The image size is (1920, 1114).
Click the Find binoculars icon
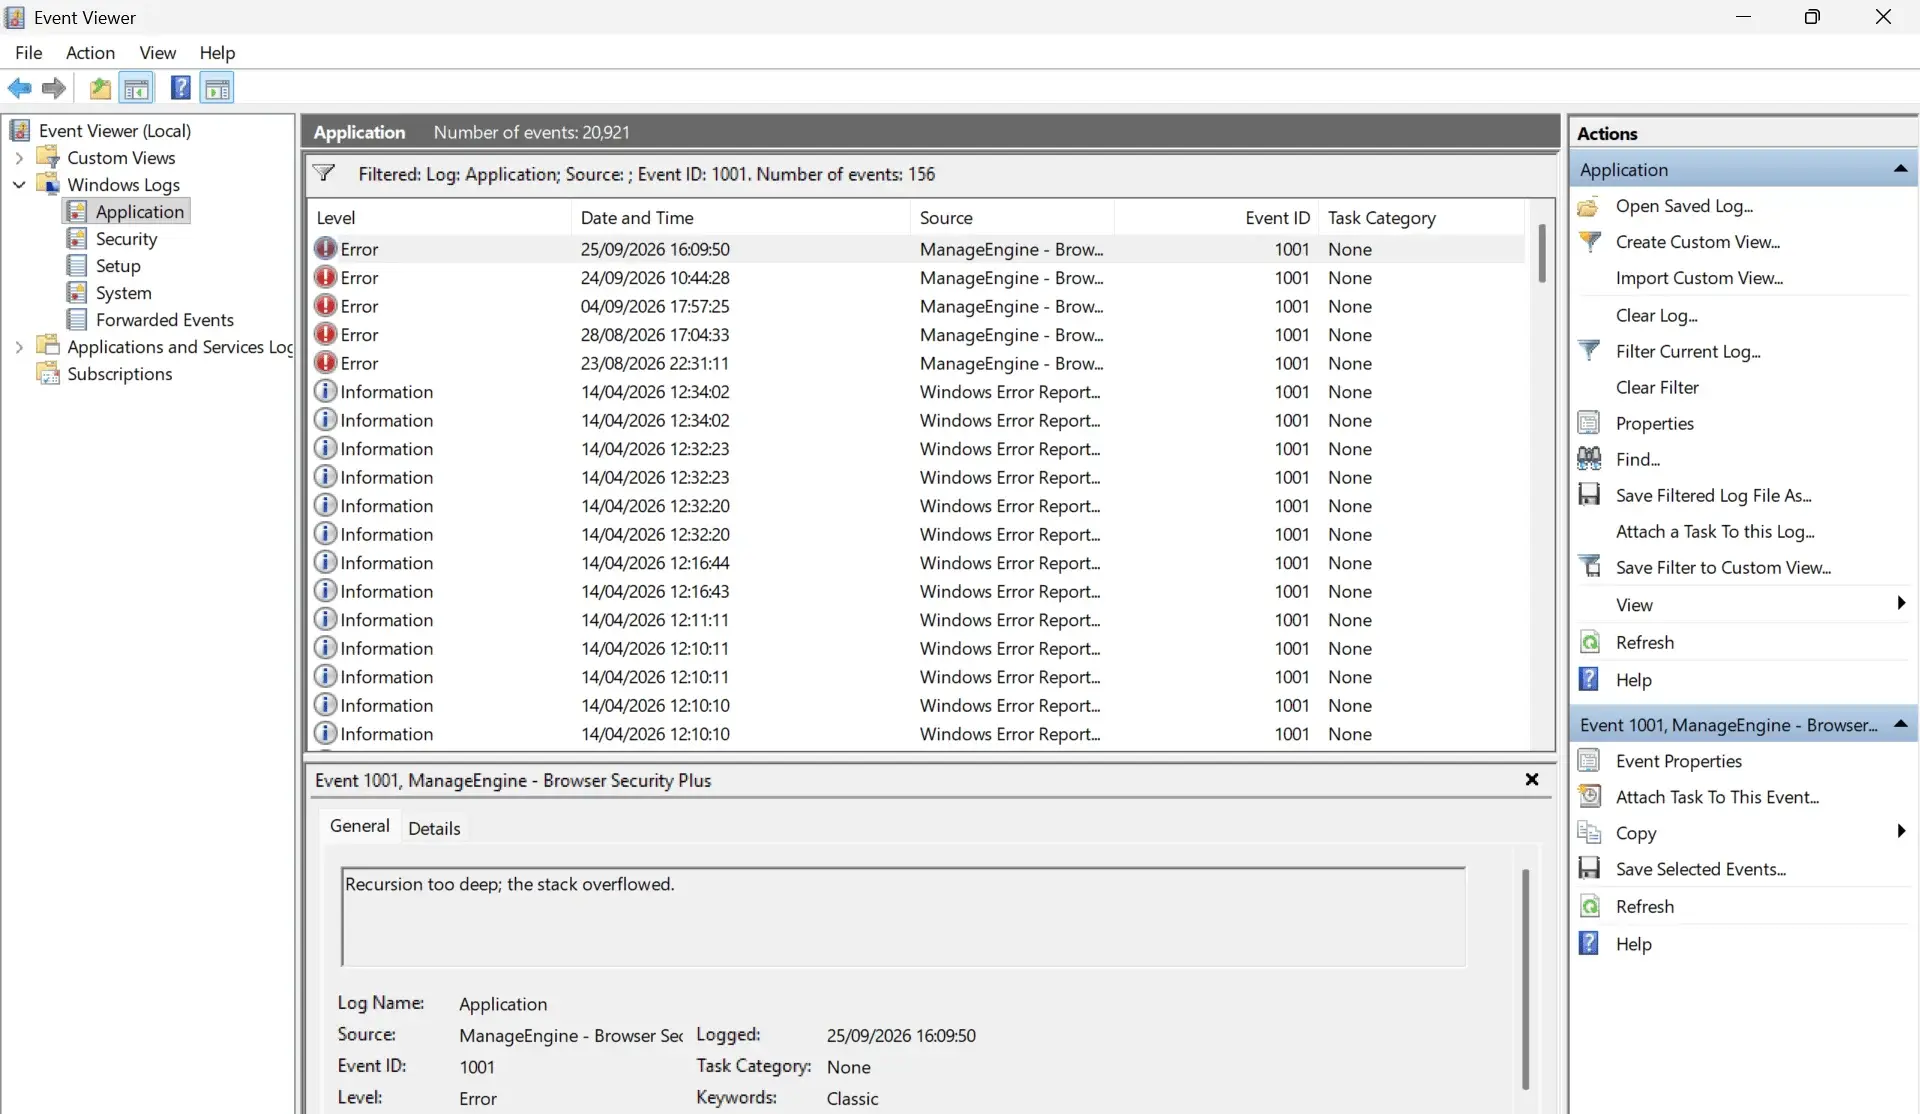click(1589, 459)
